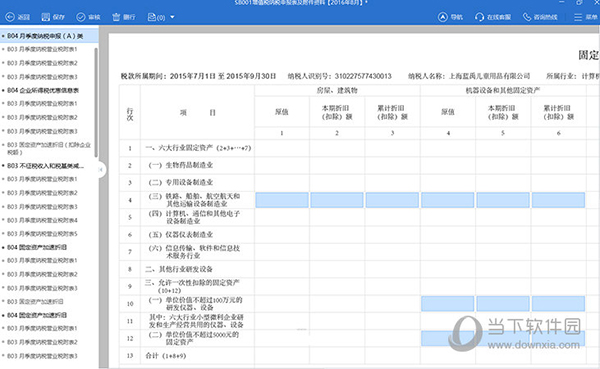Click the sidebar vertical scrollbar
The image size is (600, 369).
click(x=96, y=102)
